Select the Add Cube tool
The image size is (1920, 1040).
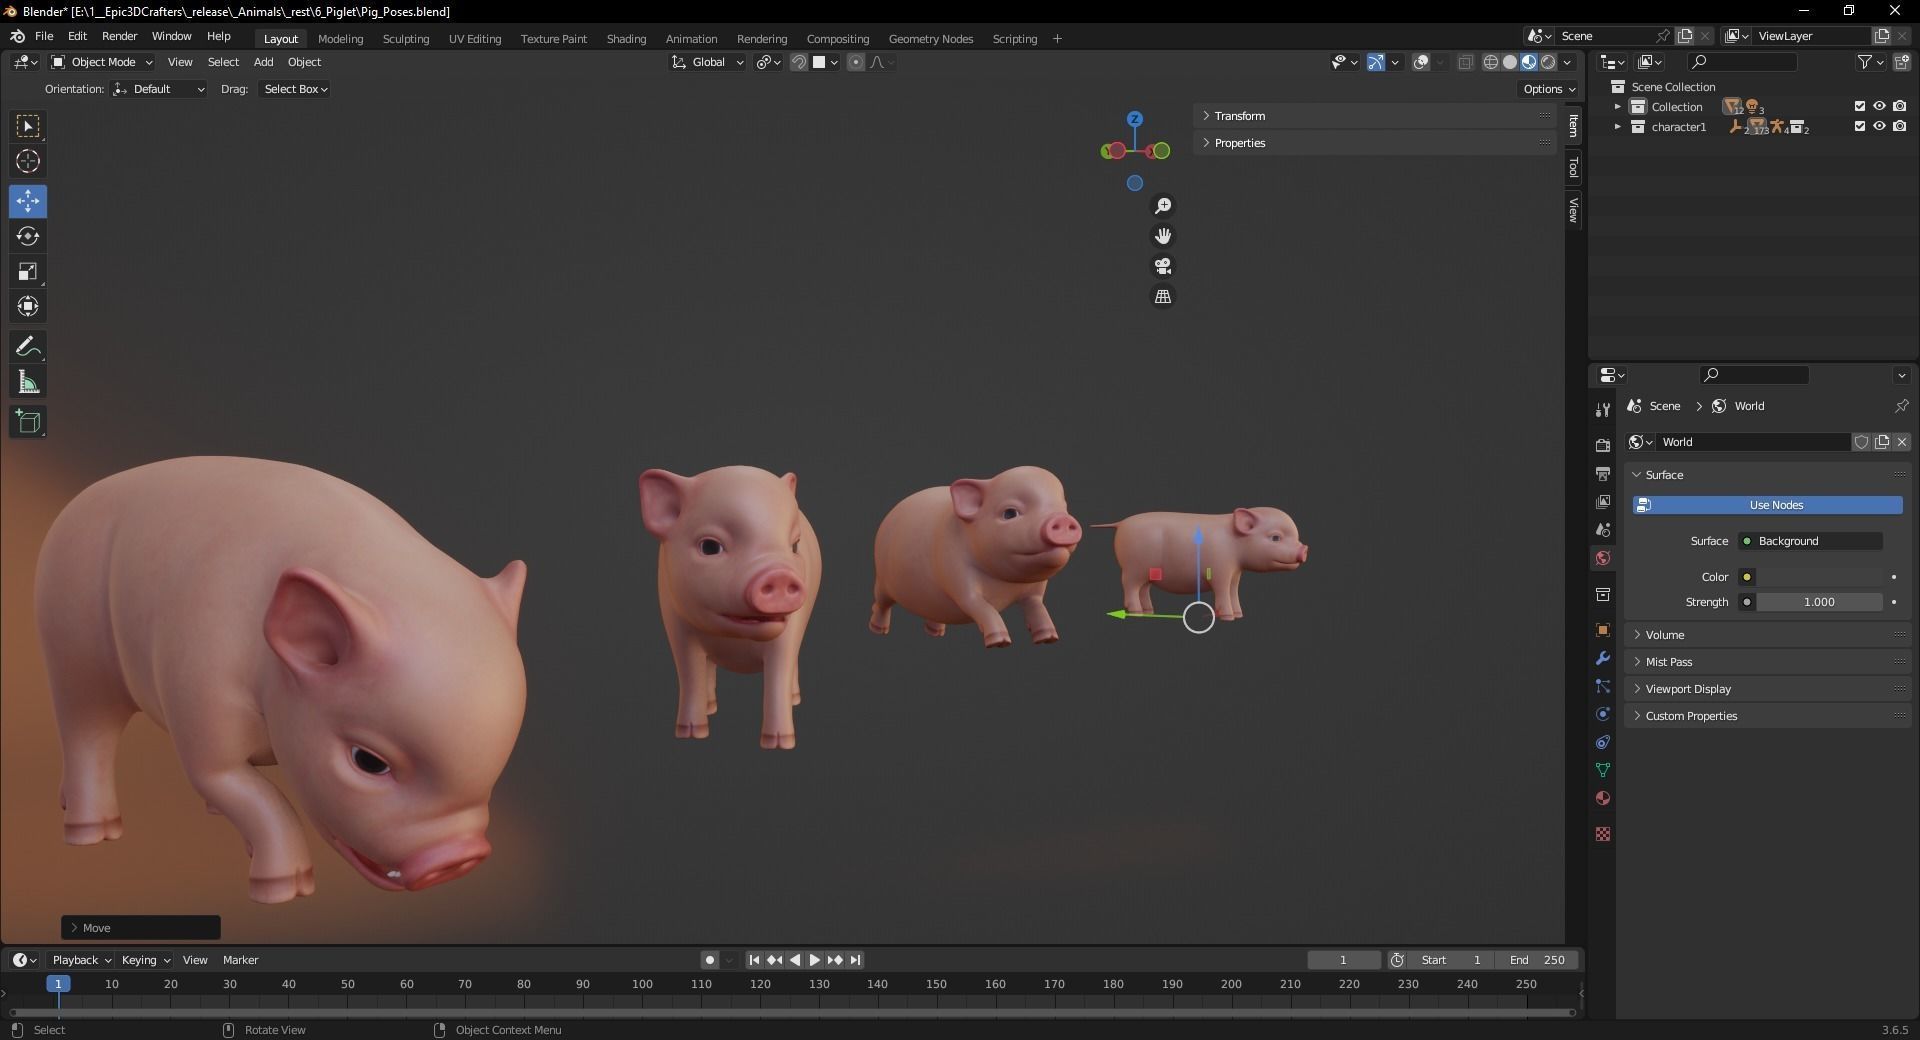28,421
